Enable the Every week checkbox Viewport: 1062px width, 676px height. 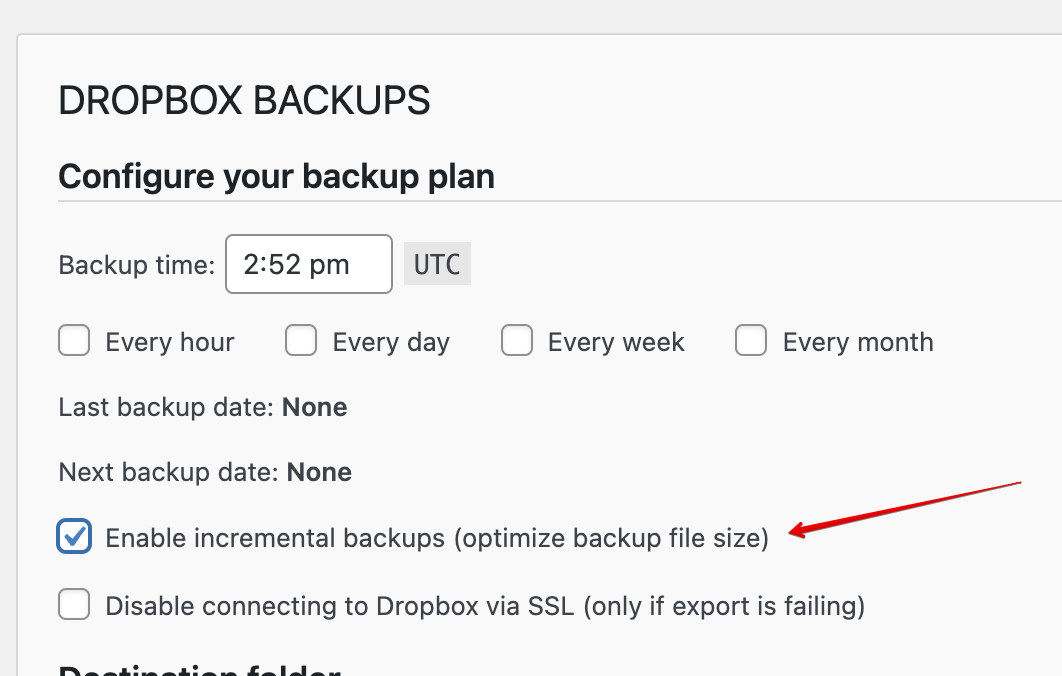point(517,341)
